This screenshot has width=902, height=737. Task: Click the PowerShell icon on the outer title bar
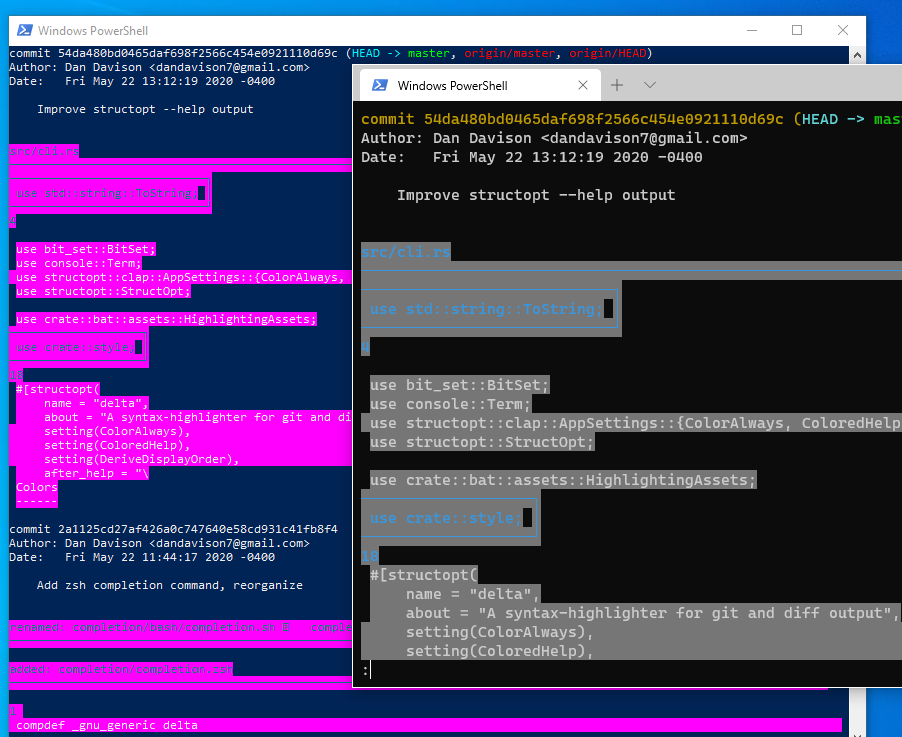coord(24,31)
